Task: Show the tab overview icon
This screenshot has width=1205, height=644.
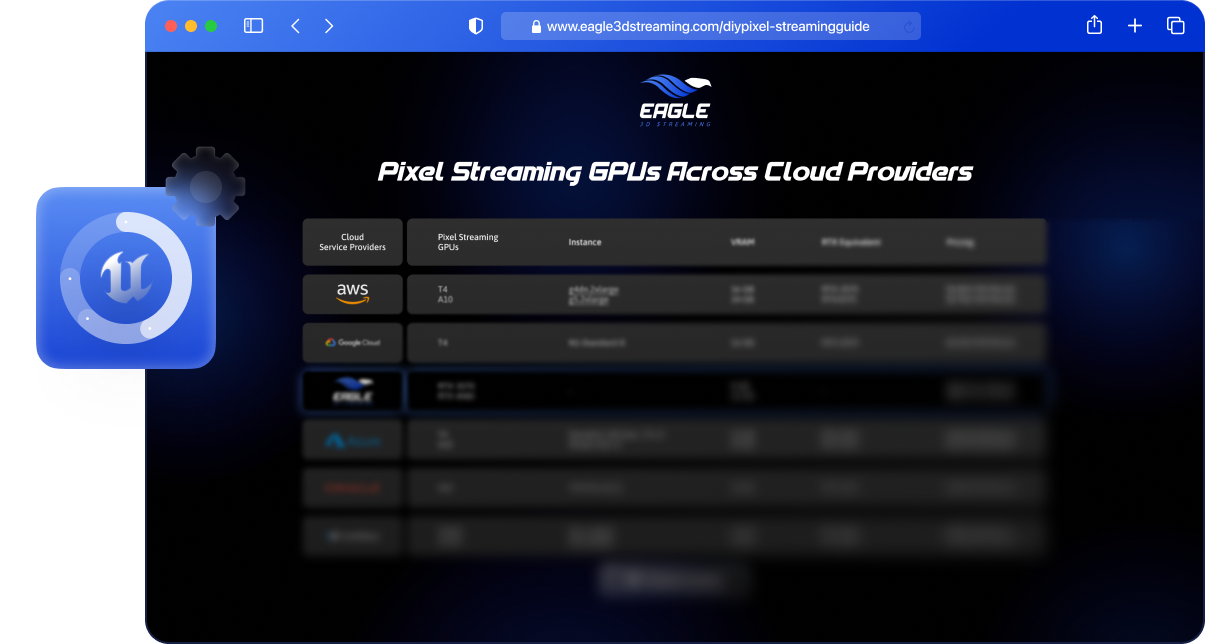Action: pos(1175,26)
